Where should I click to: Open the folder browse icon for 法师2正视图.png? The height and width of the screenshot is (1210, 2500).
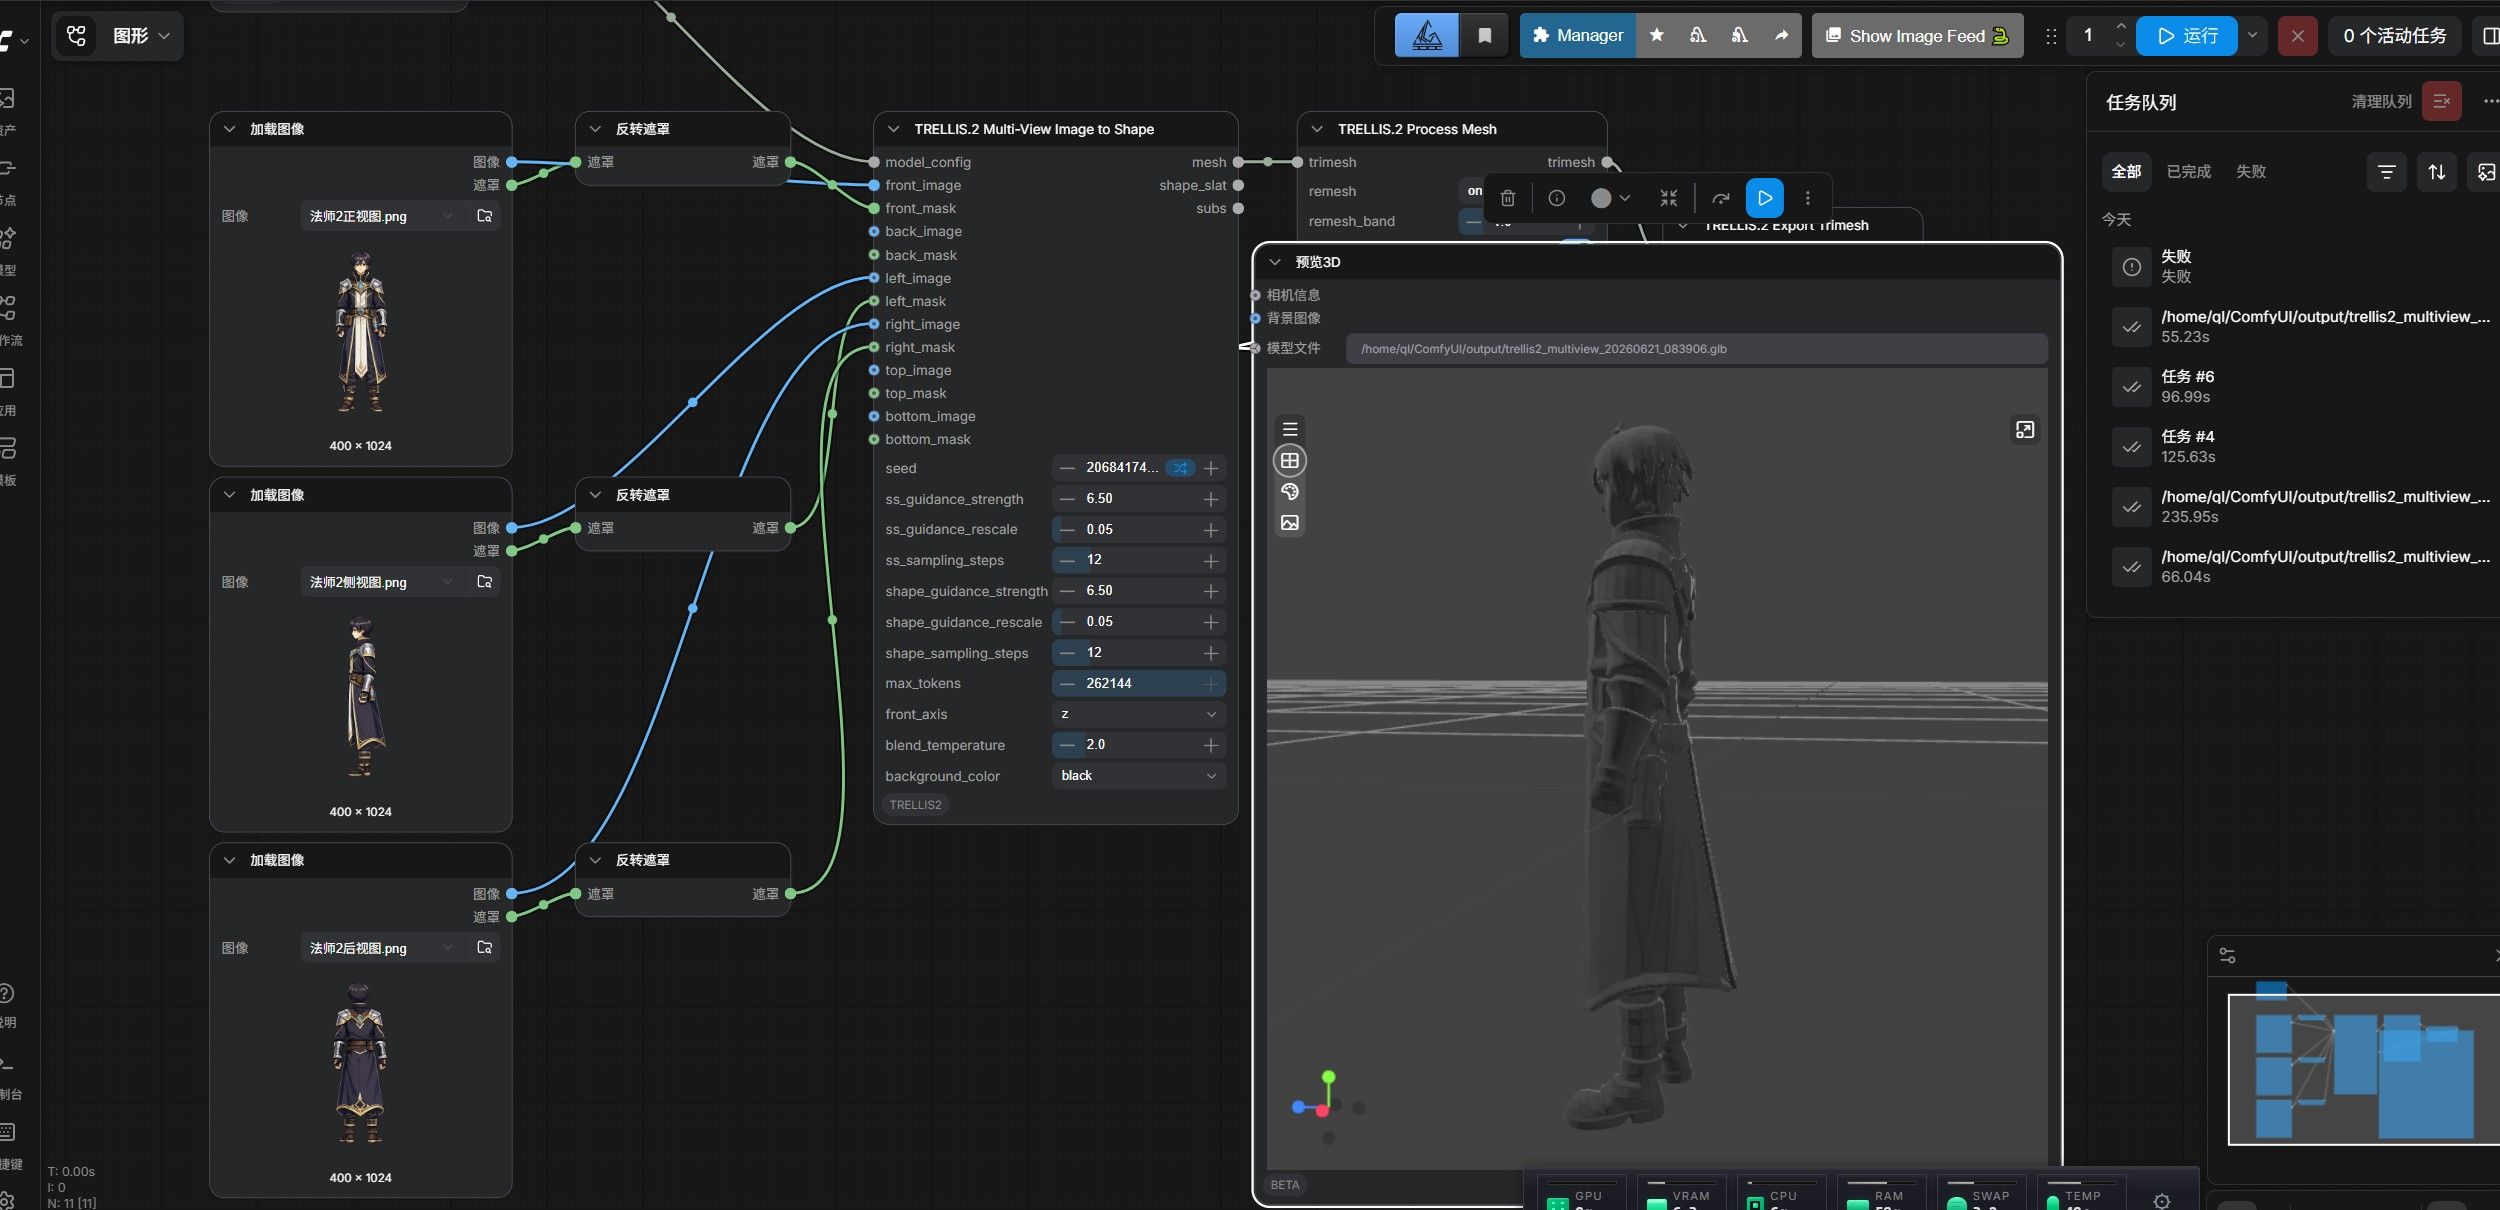click(x=485, y=216)
